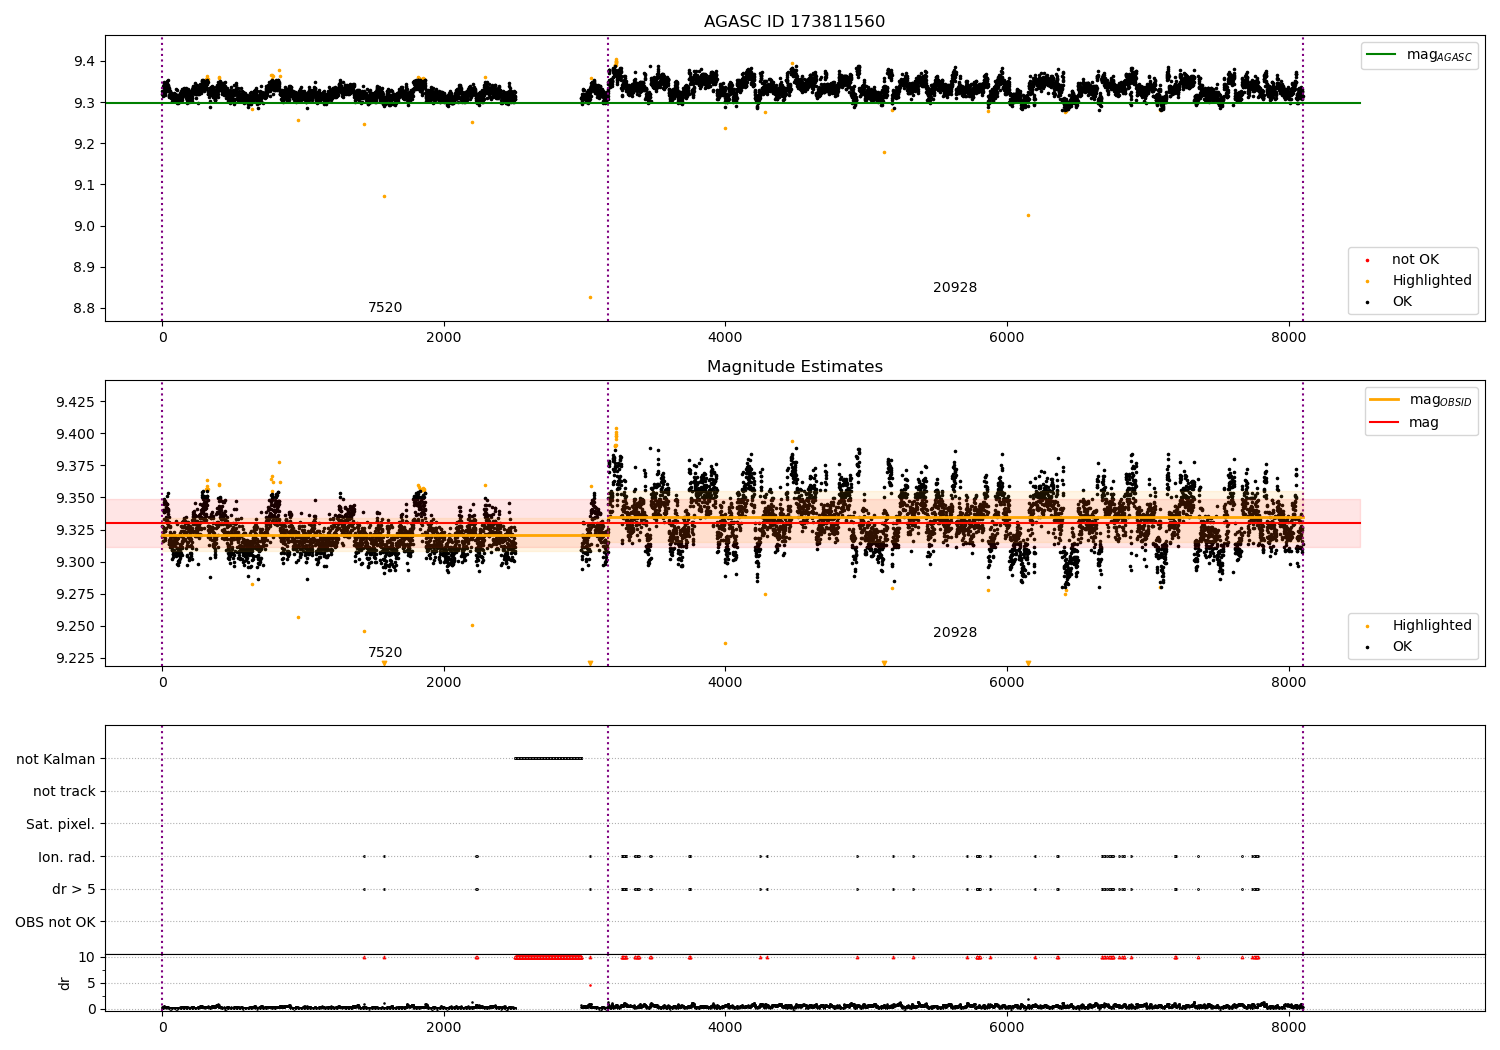Click y-axis tick '9.1' in top plot

[84, 186]
